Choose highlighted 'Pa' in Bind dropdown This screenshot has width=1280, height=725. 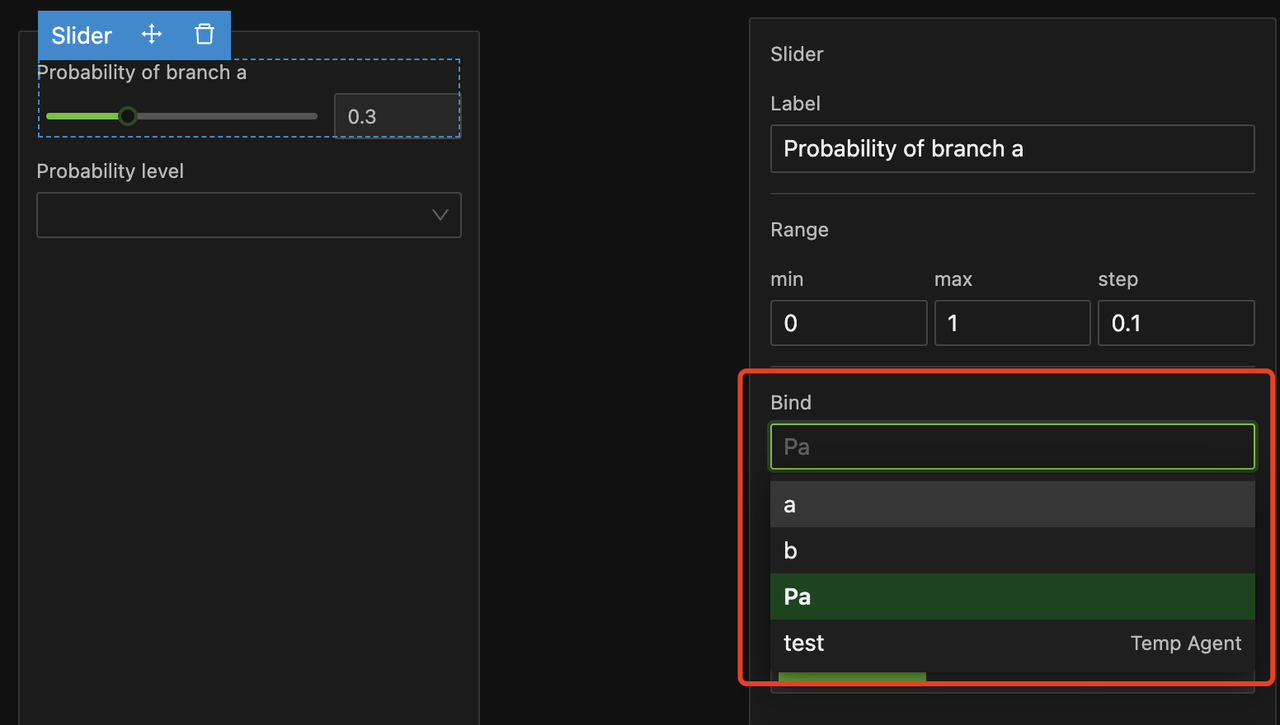pos(1012,597)
